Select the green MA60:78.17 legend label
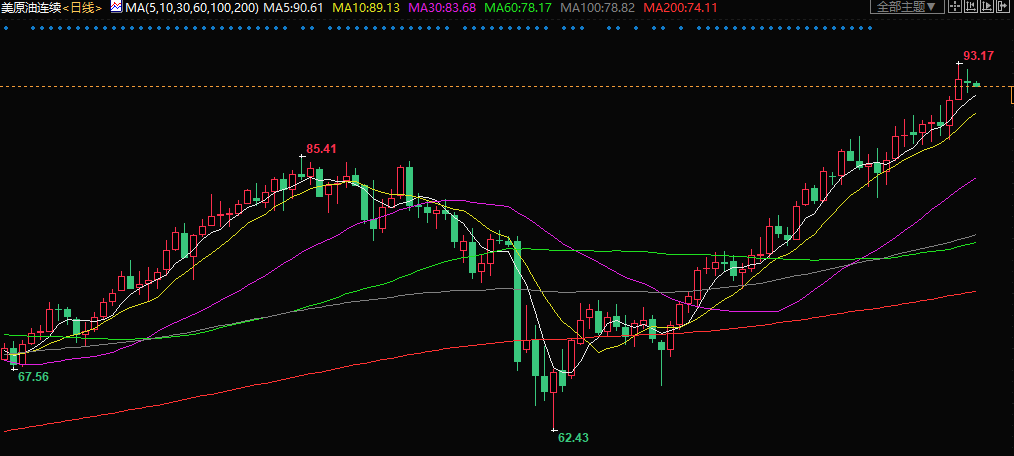 517,8
